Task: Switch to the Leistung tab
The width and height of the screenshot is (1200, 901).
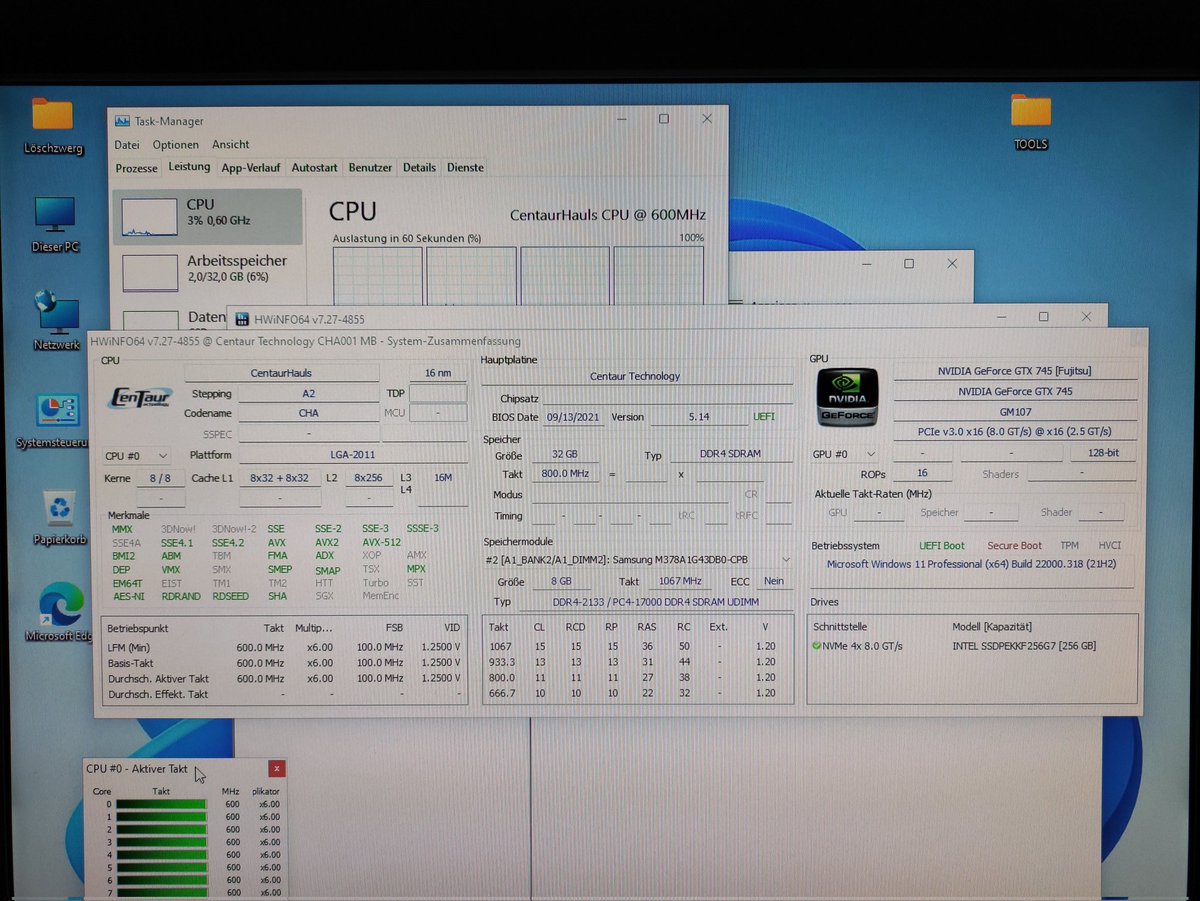Action: (x=189, y=167)
